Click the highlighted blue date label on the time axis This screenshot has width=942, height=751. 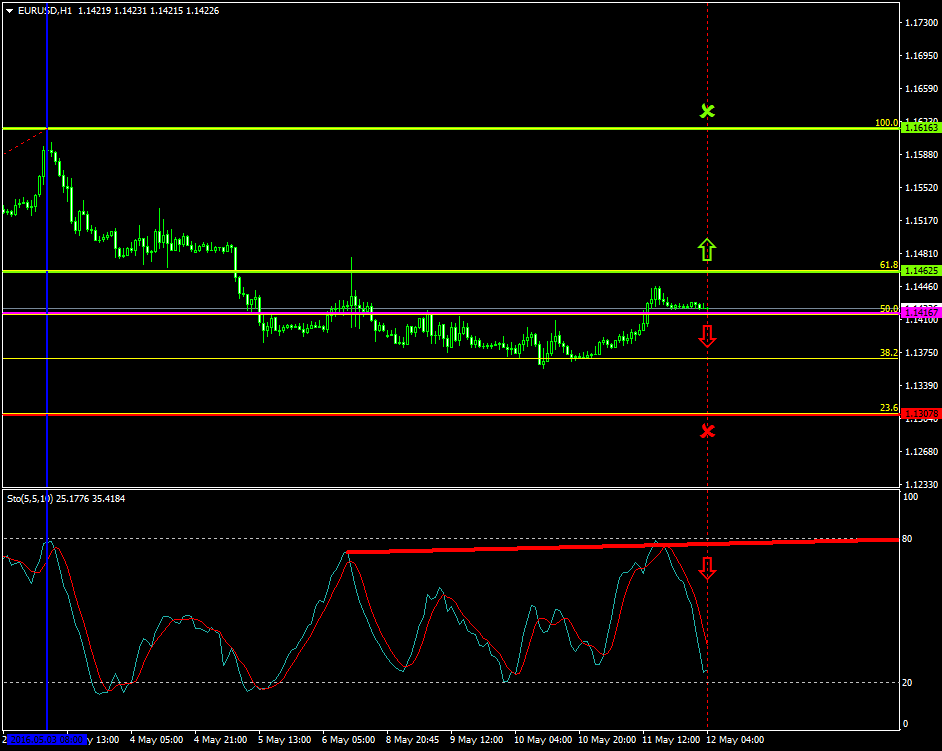pyautogui.click(x=45, y=740)
